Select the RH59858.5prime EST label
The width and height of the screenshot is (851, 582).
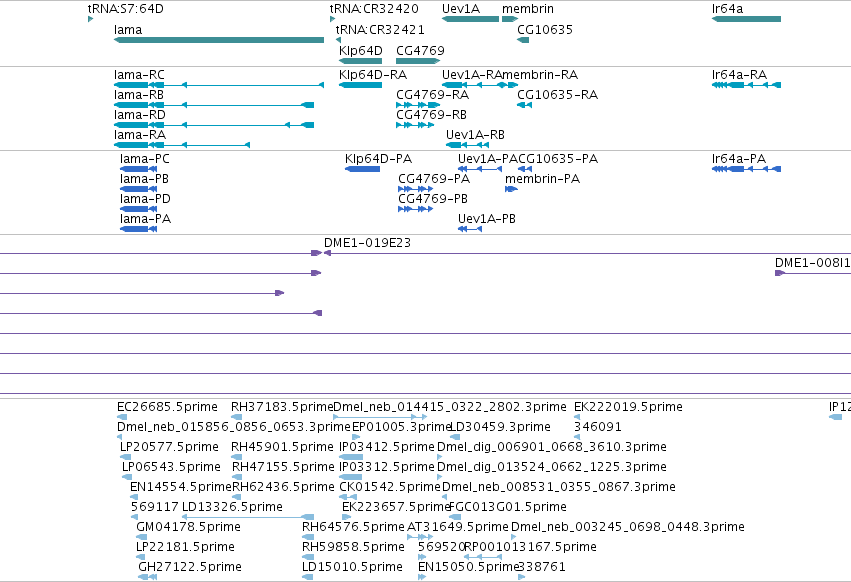(353, 547)
